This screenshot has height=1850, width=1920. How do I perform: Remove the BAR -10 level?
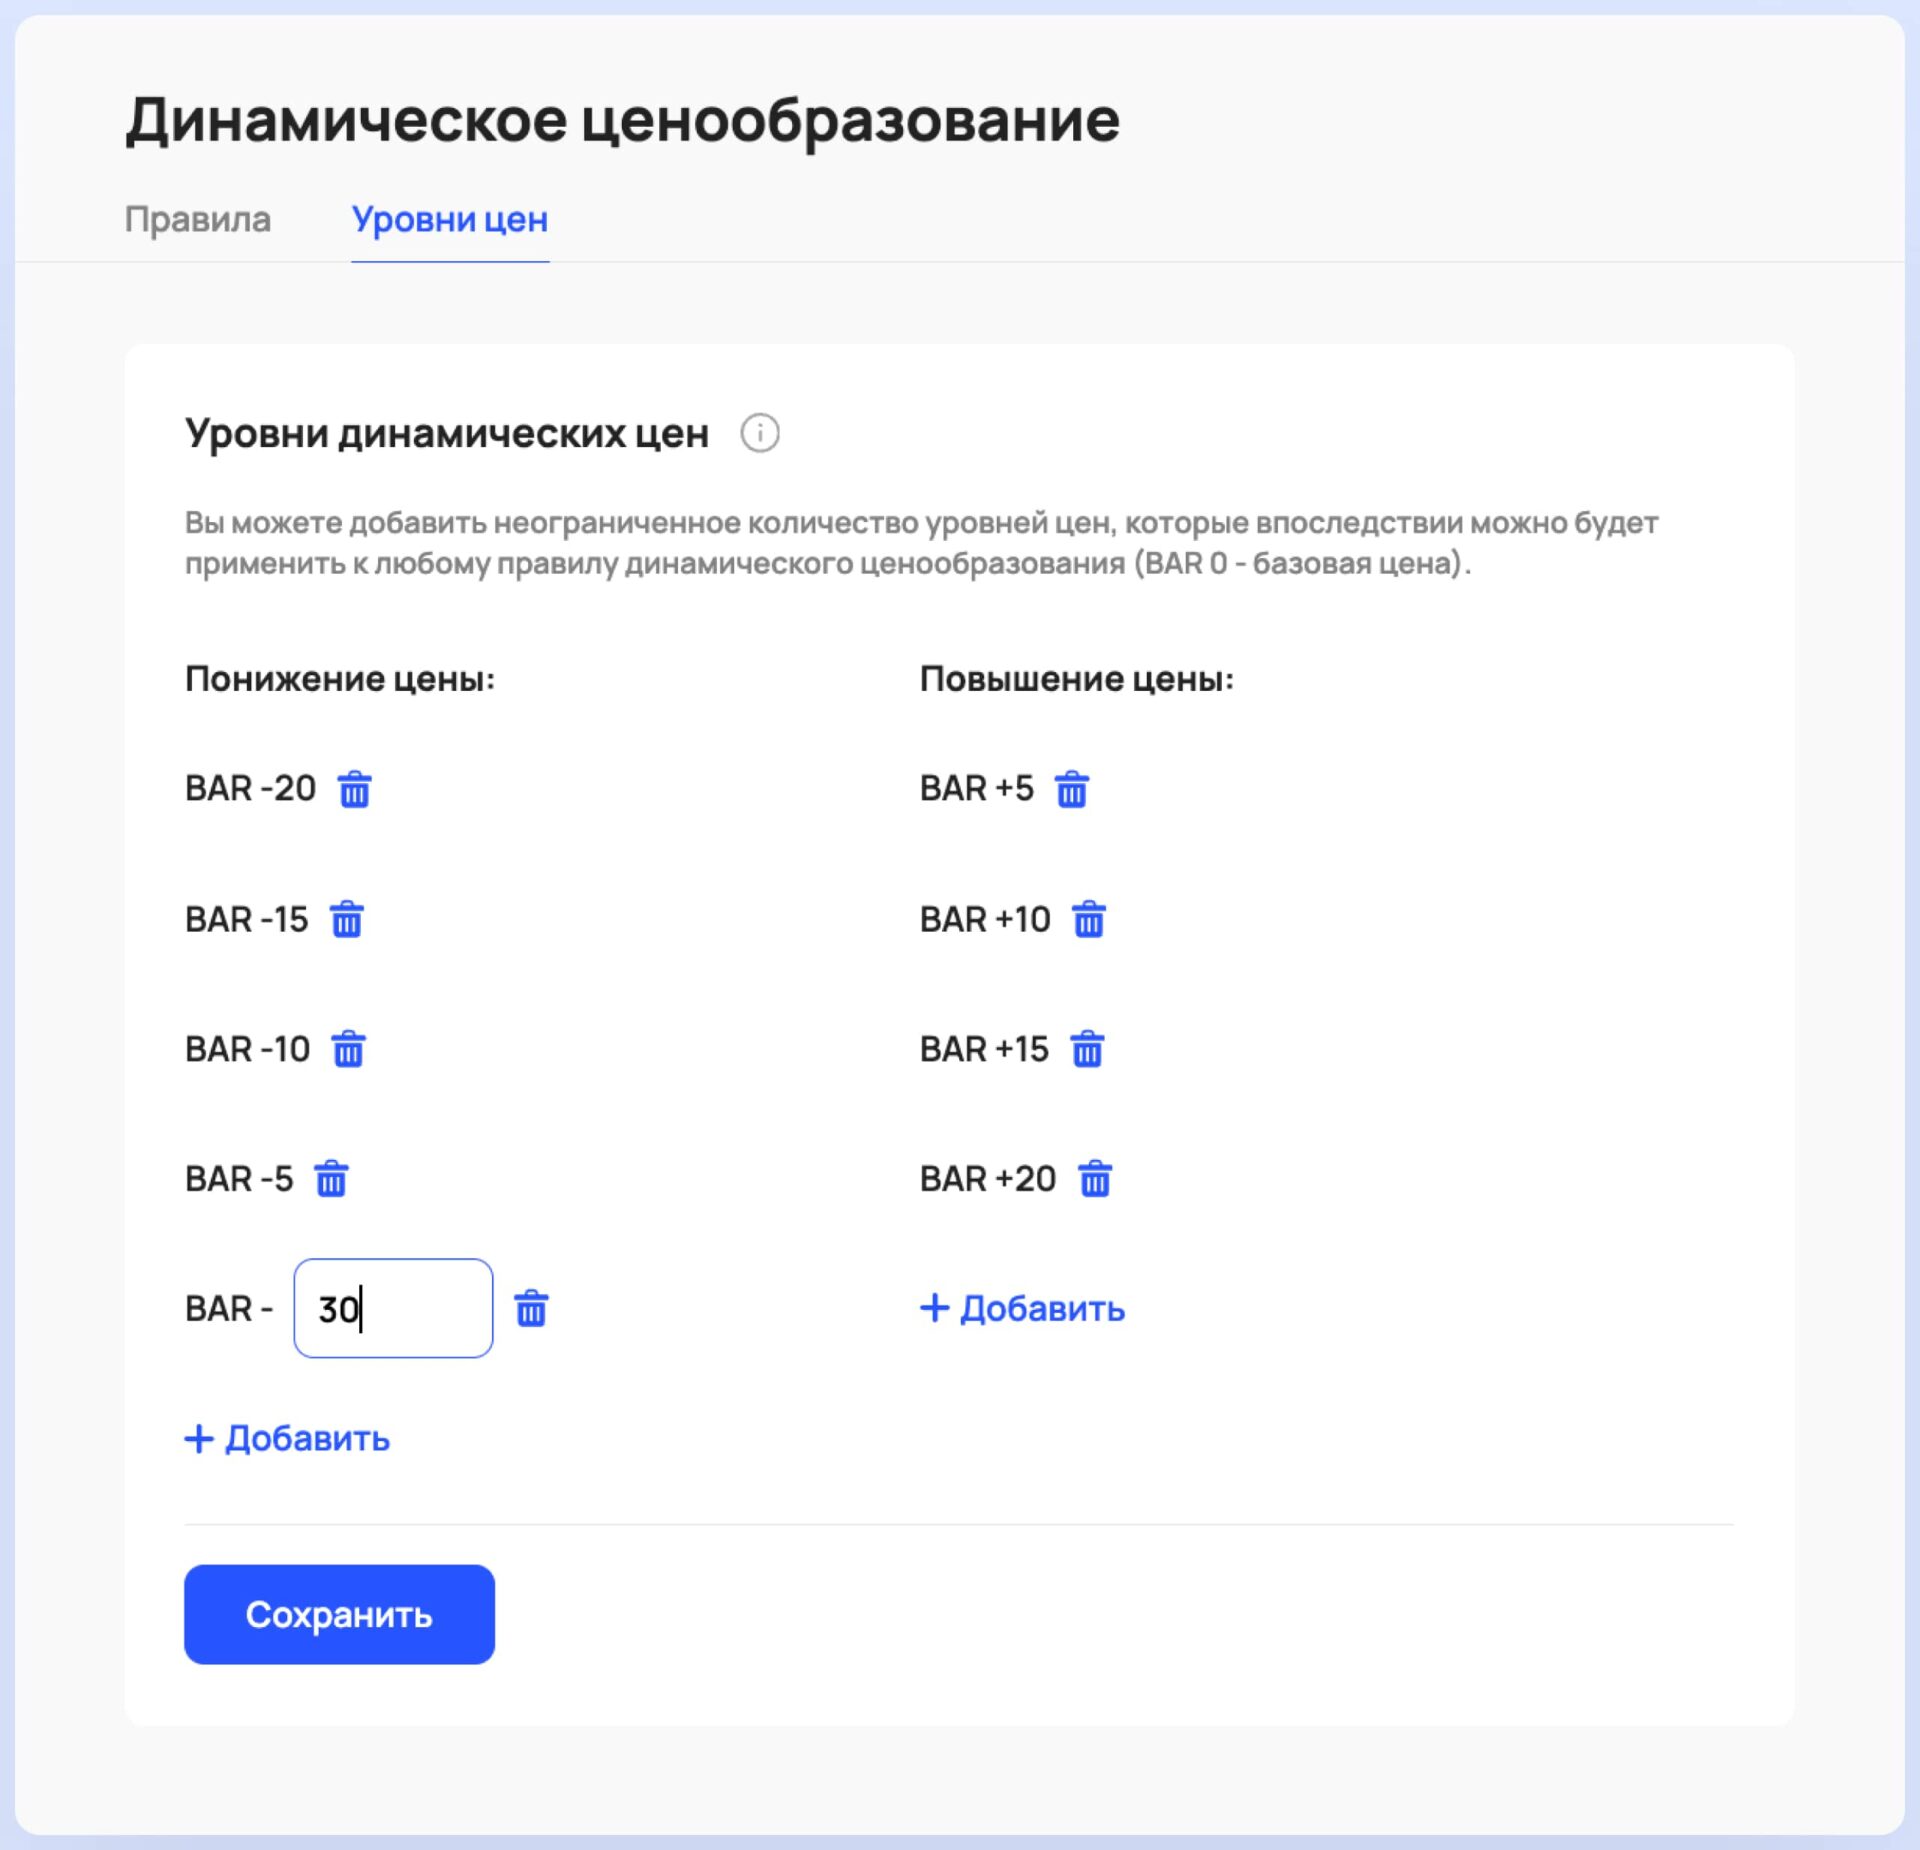[348, 1049]
